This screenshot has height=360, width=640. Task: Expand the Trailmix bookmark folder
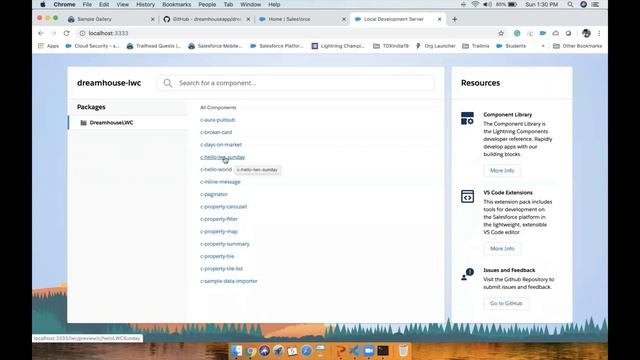(x=476, y=46)
